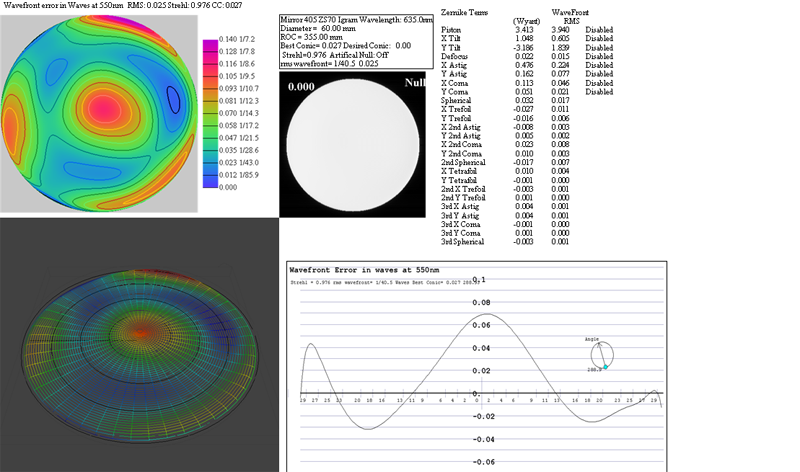Click the '0.047 1/21.5' legend label
This screenshot has height=472, width=800.
point(239,138)
